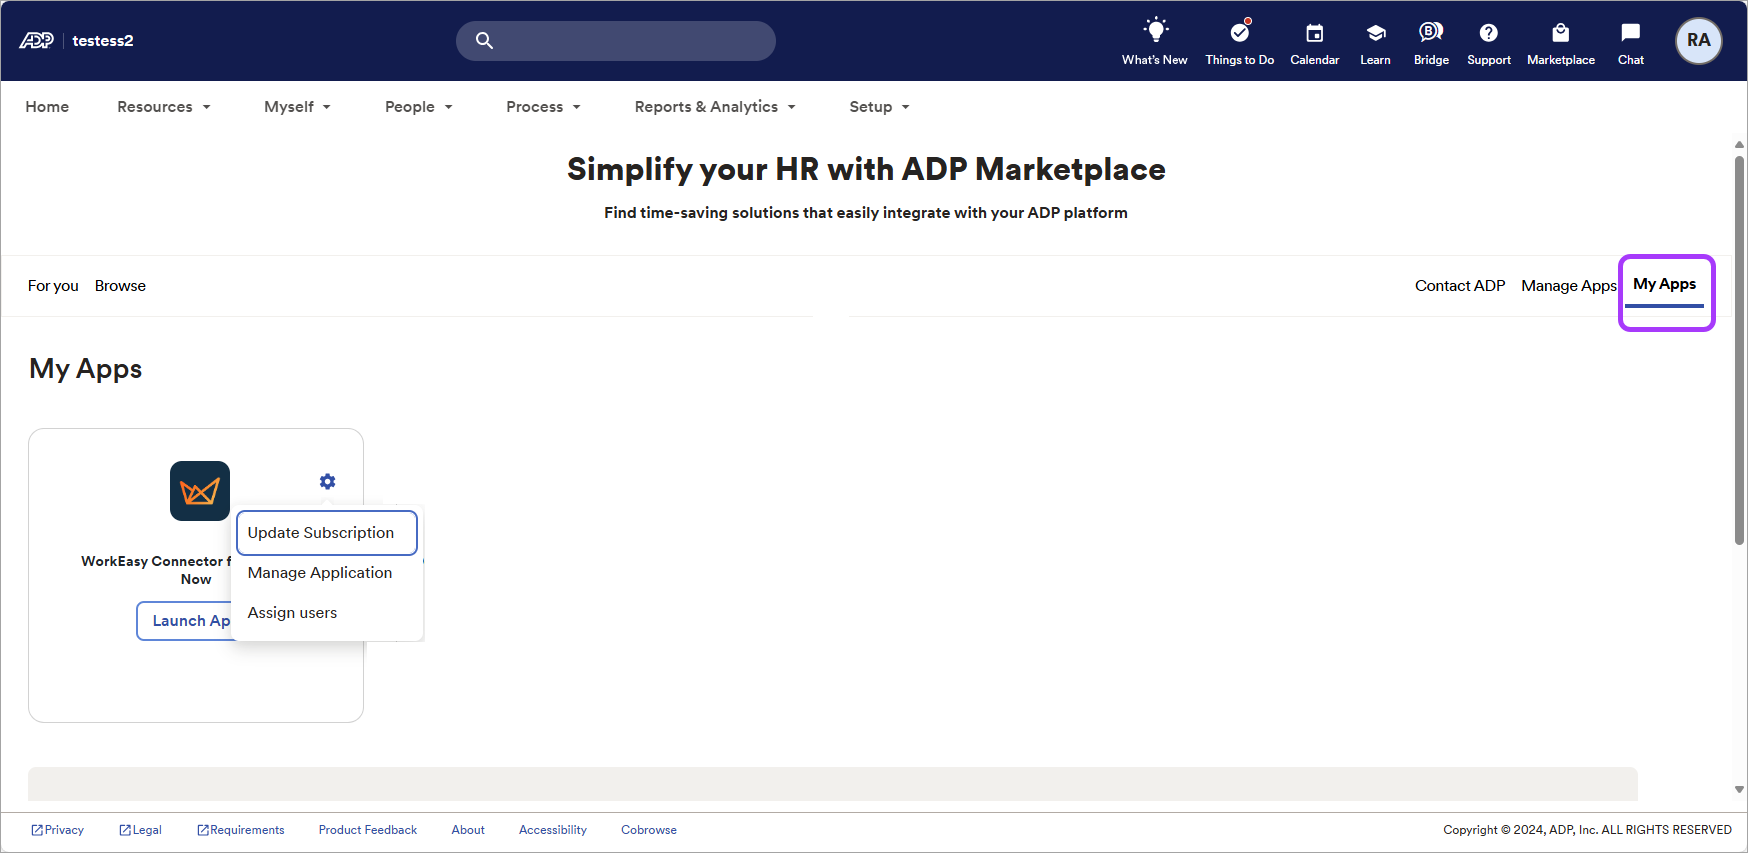Click the WorkEasy Connector app name
The width and height of the screenshot is (1748, 853).
coord(157,570)
